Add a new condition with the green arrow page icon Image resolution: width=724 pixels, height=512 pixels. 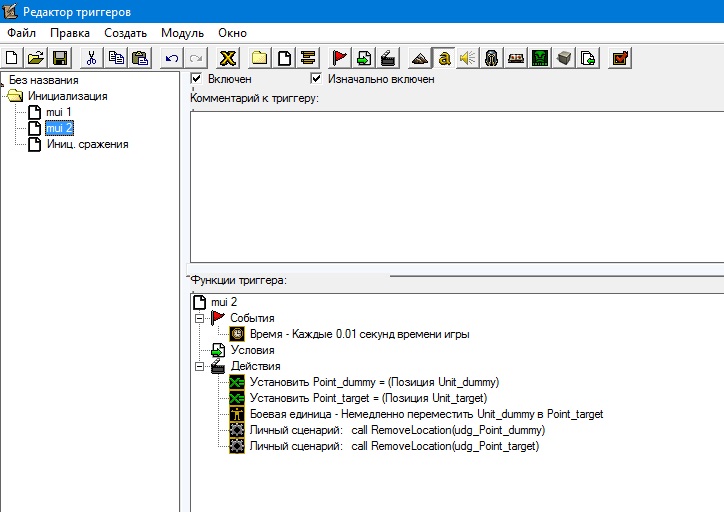tap(364, 58)
